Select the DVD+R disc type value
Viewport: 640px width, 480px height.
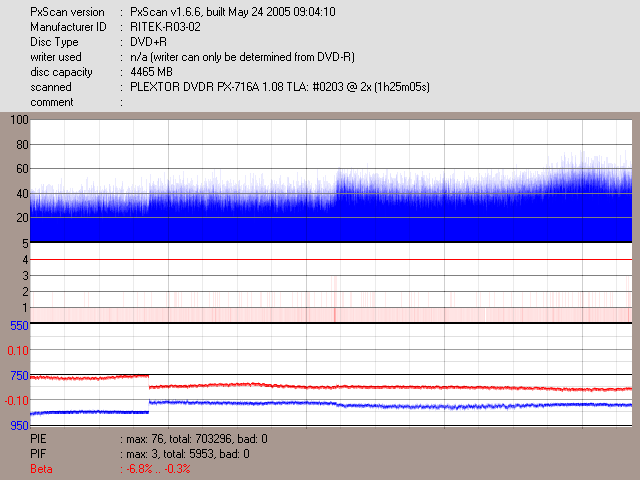pyautogui.click(x=148, y=42)
